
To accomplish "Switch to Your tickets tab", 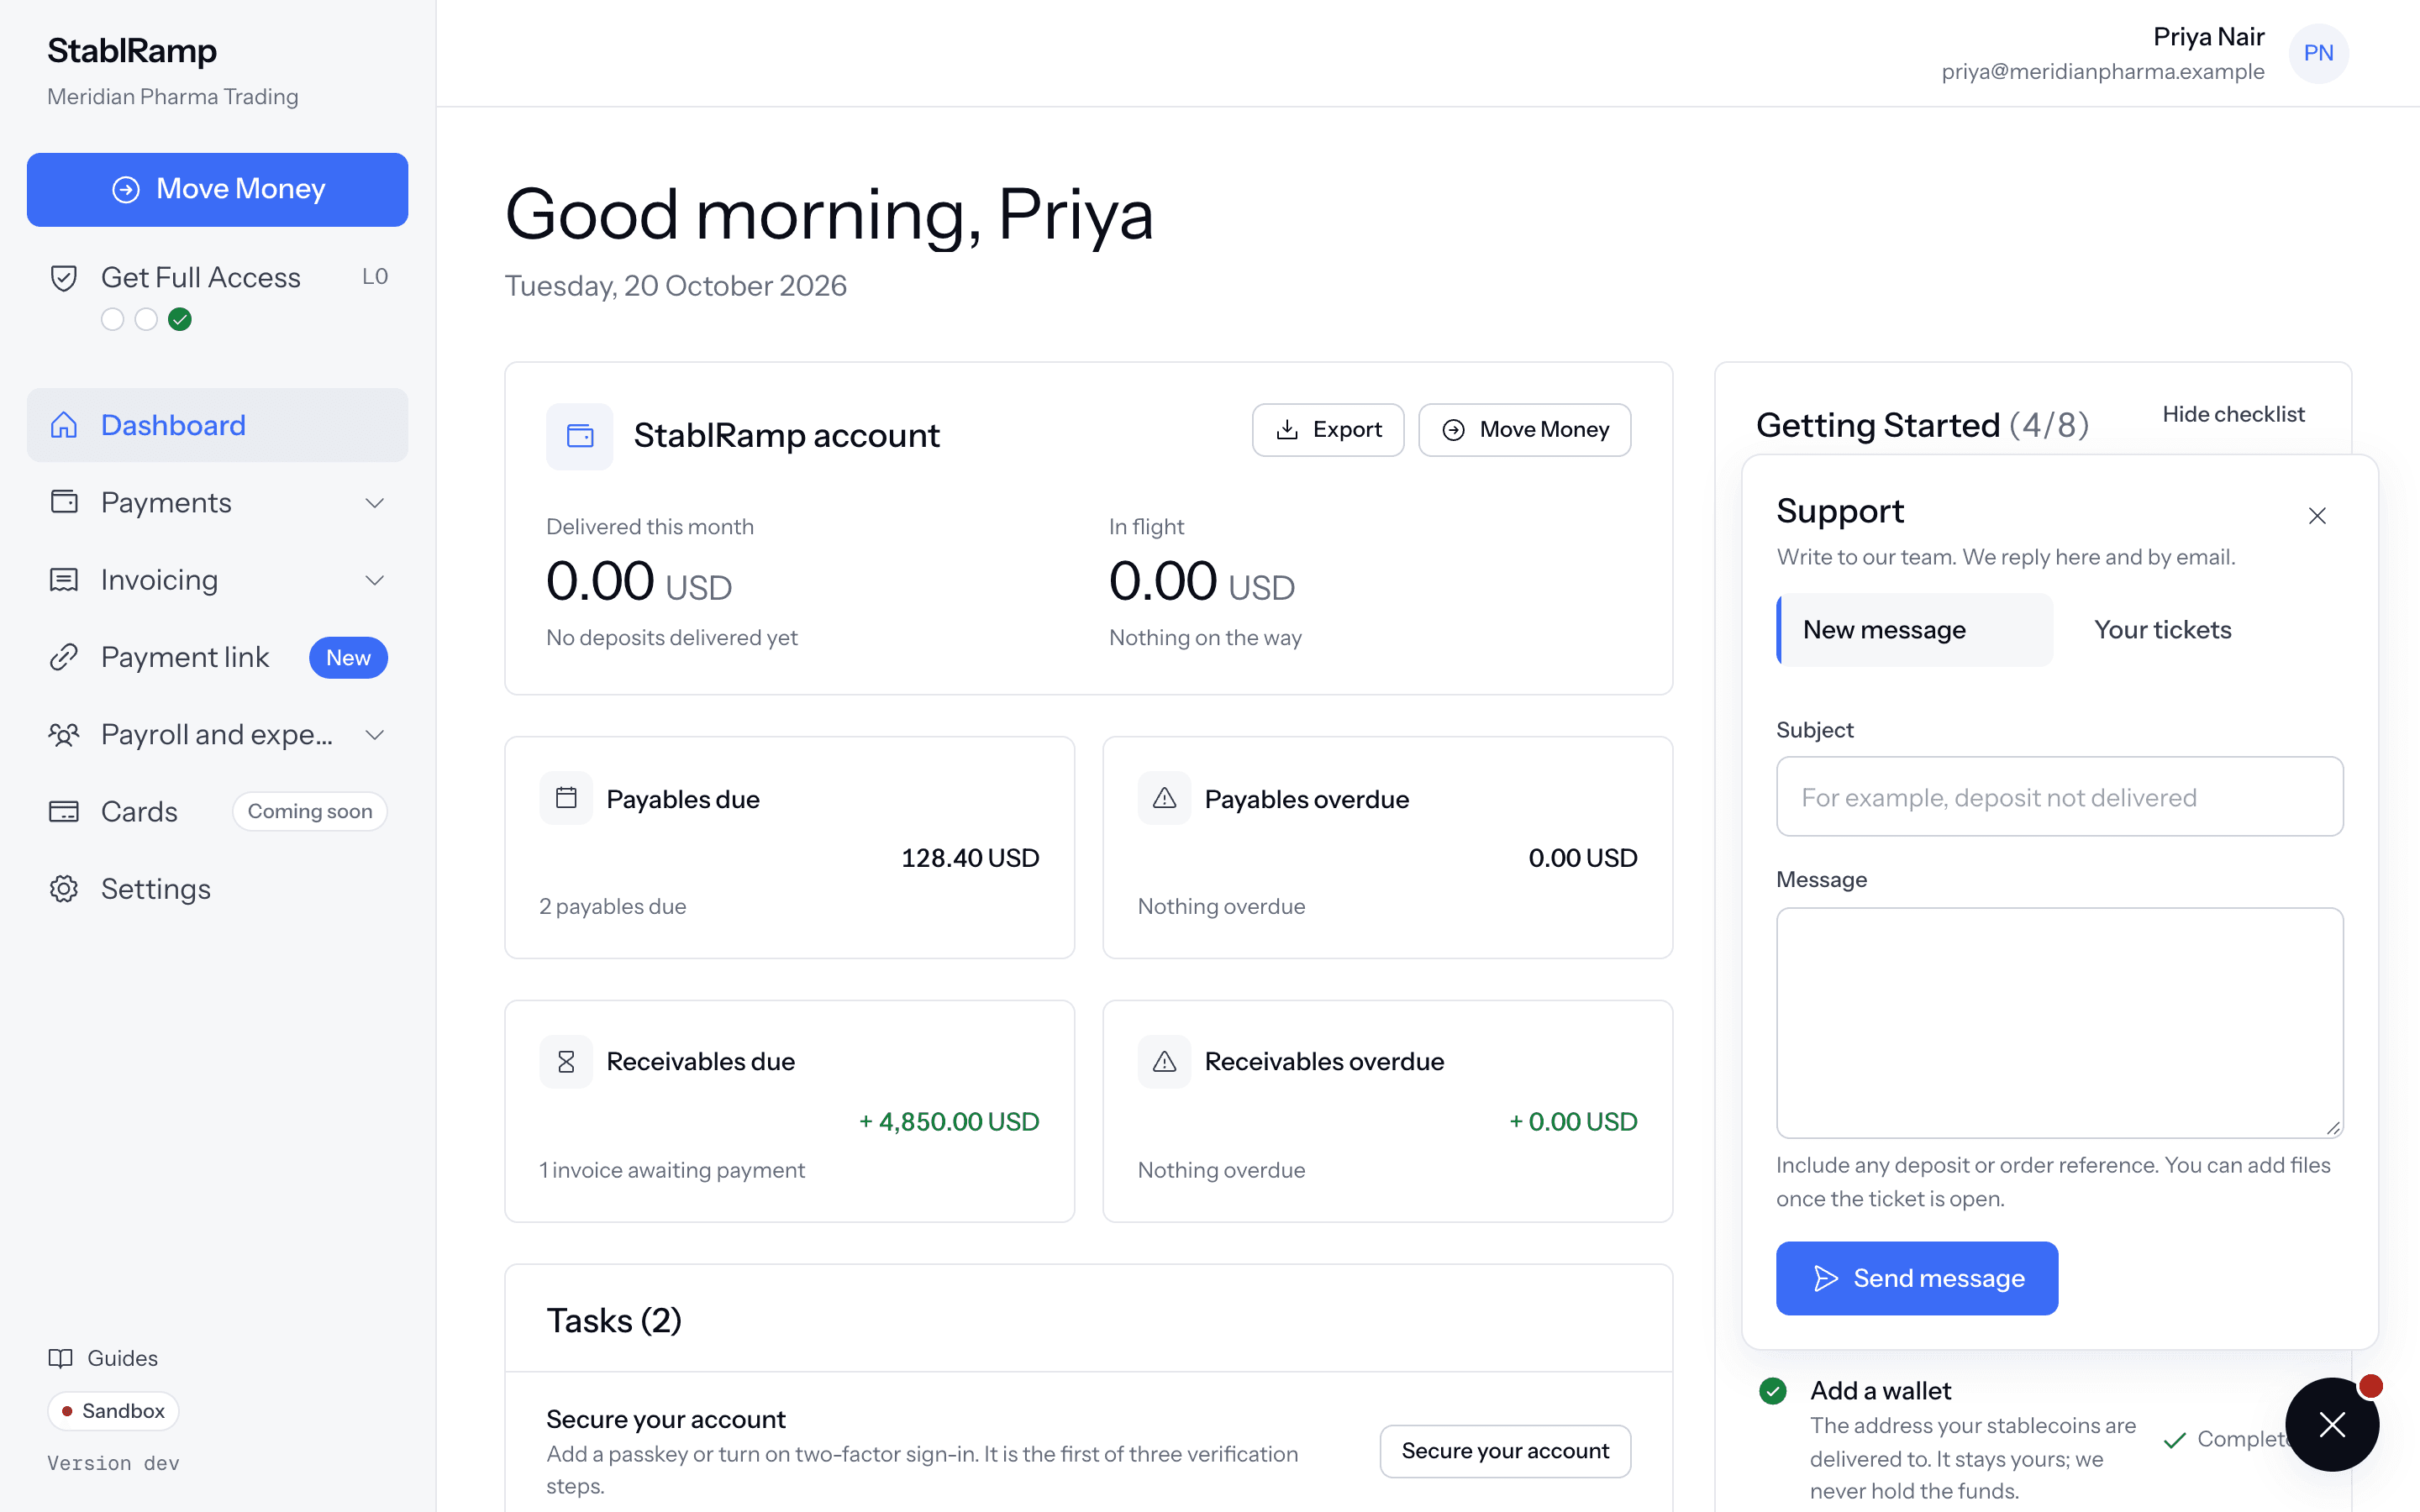I will (2162, 630).
